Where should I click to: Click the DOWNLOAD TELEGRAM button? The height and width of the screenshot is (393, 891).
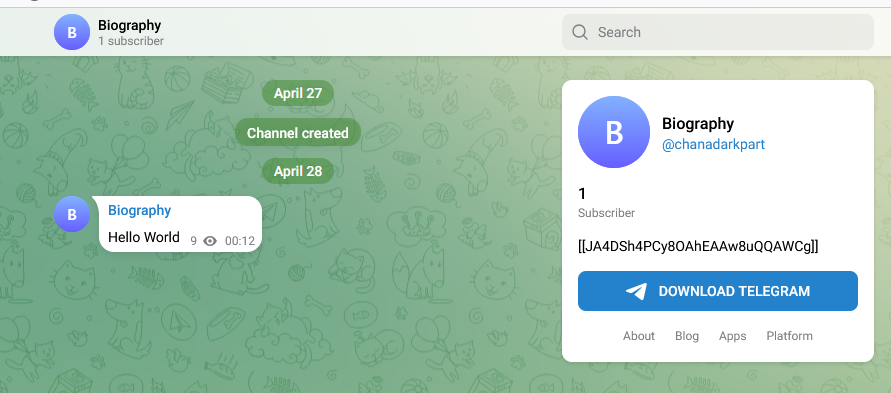718,291
